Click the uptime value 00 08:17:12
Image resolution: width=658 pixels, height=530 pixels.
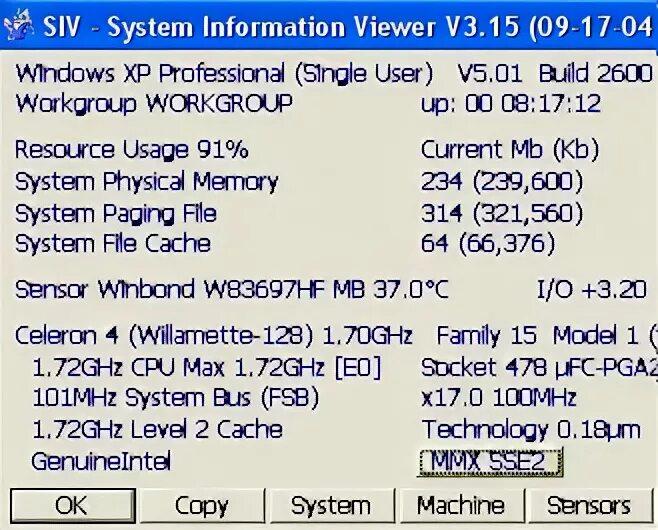533,104
